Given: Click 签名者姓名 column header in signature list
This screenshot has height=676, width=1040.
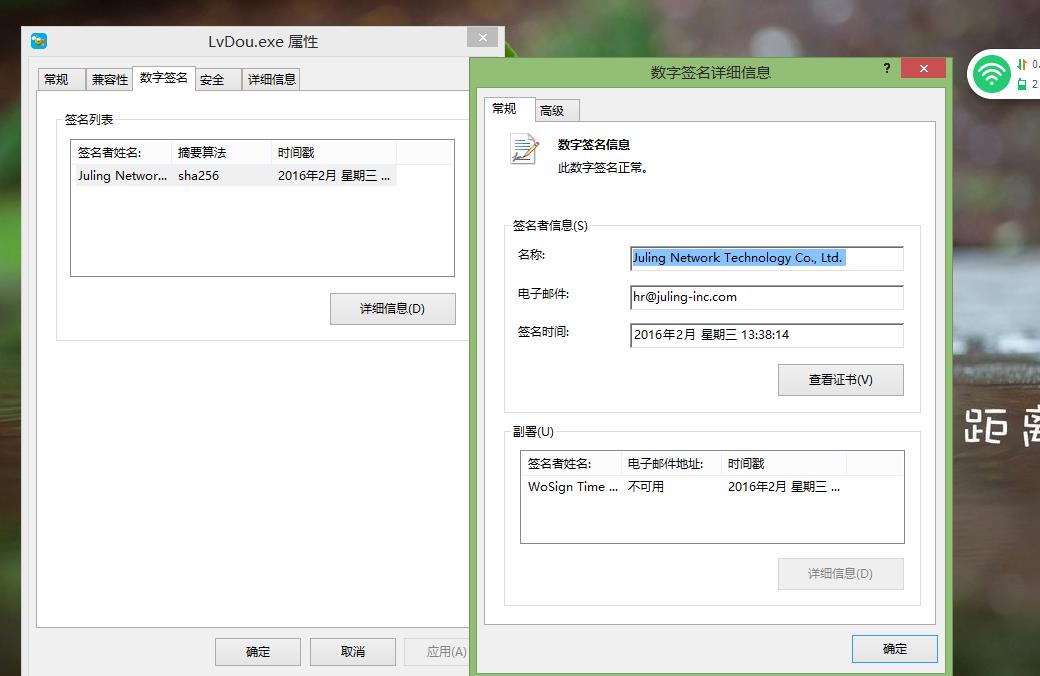Looking at the screenshot, I should 122,153.
